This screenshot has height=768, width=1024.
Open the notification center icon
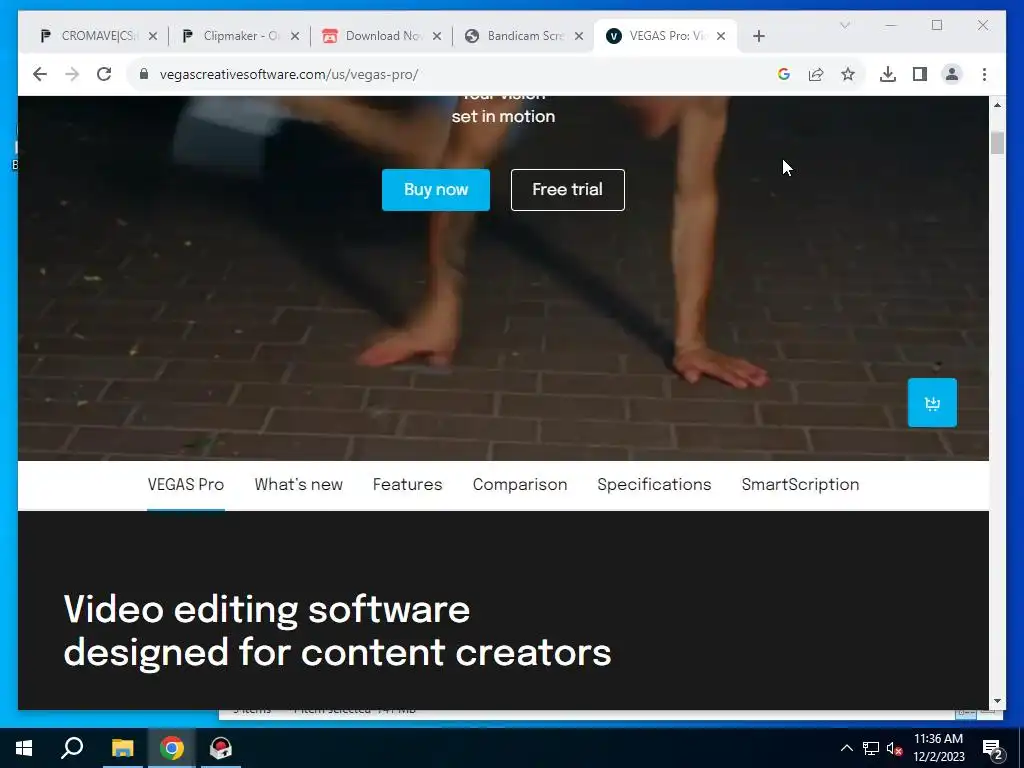pos(993,749)
